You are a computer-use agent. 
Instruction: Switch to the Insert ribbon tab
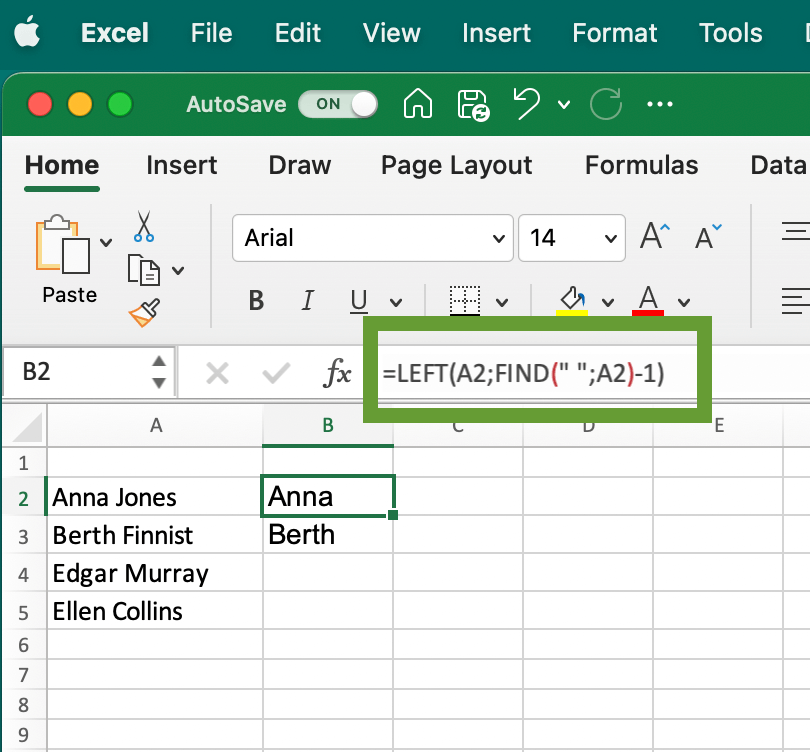coord(181,166)
